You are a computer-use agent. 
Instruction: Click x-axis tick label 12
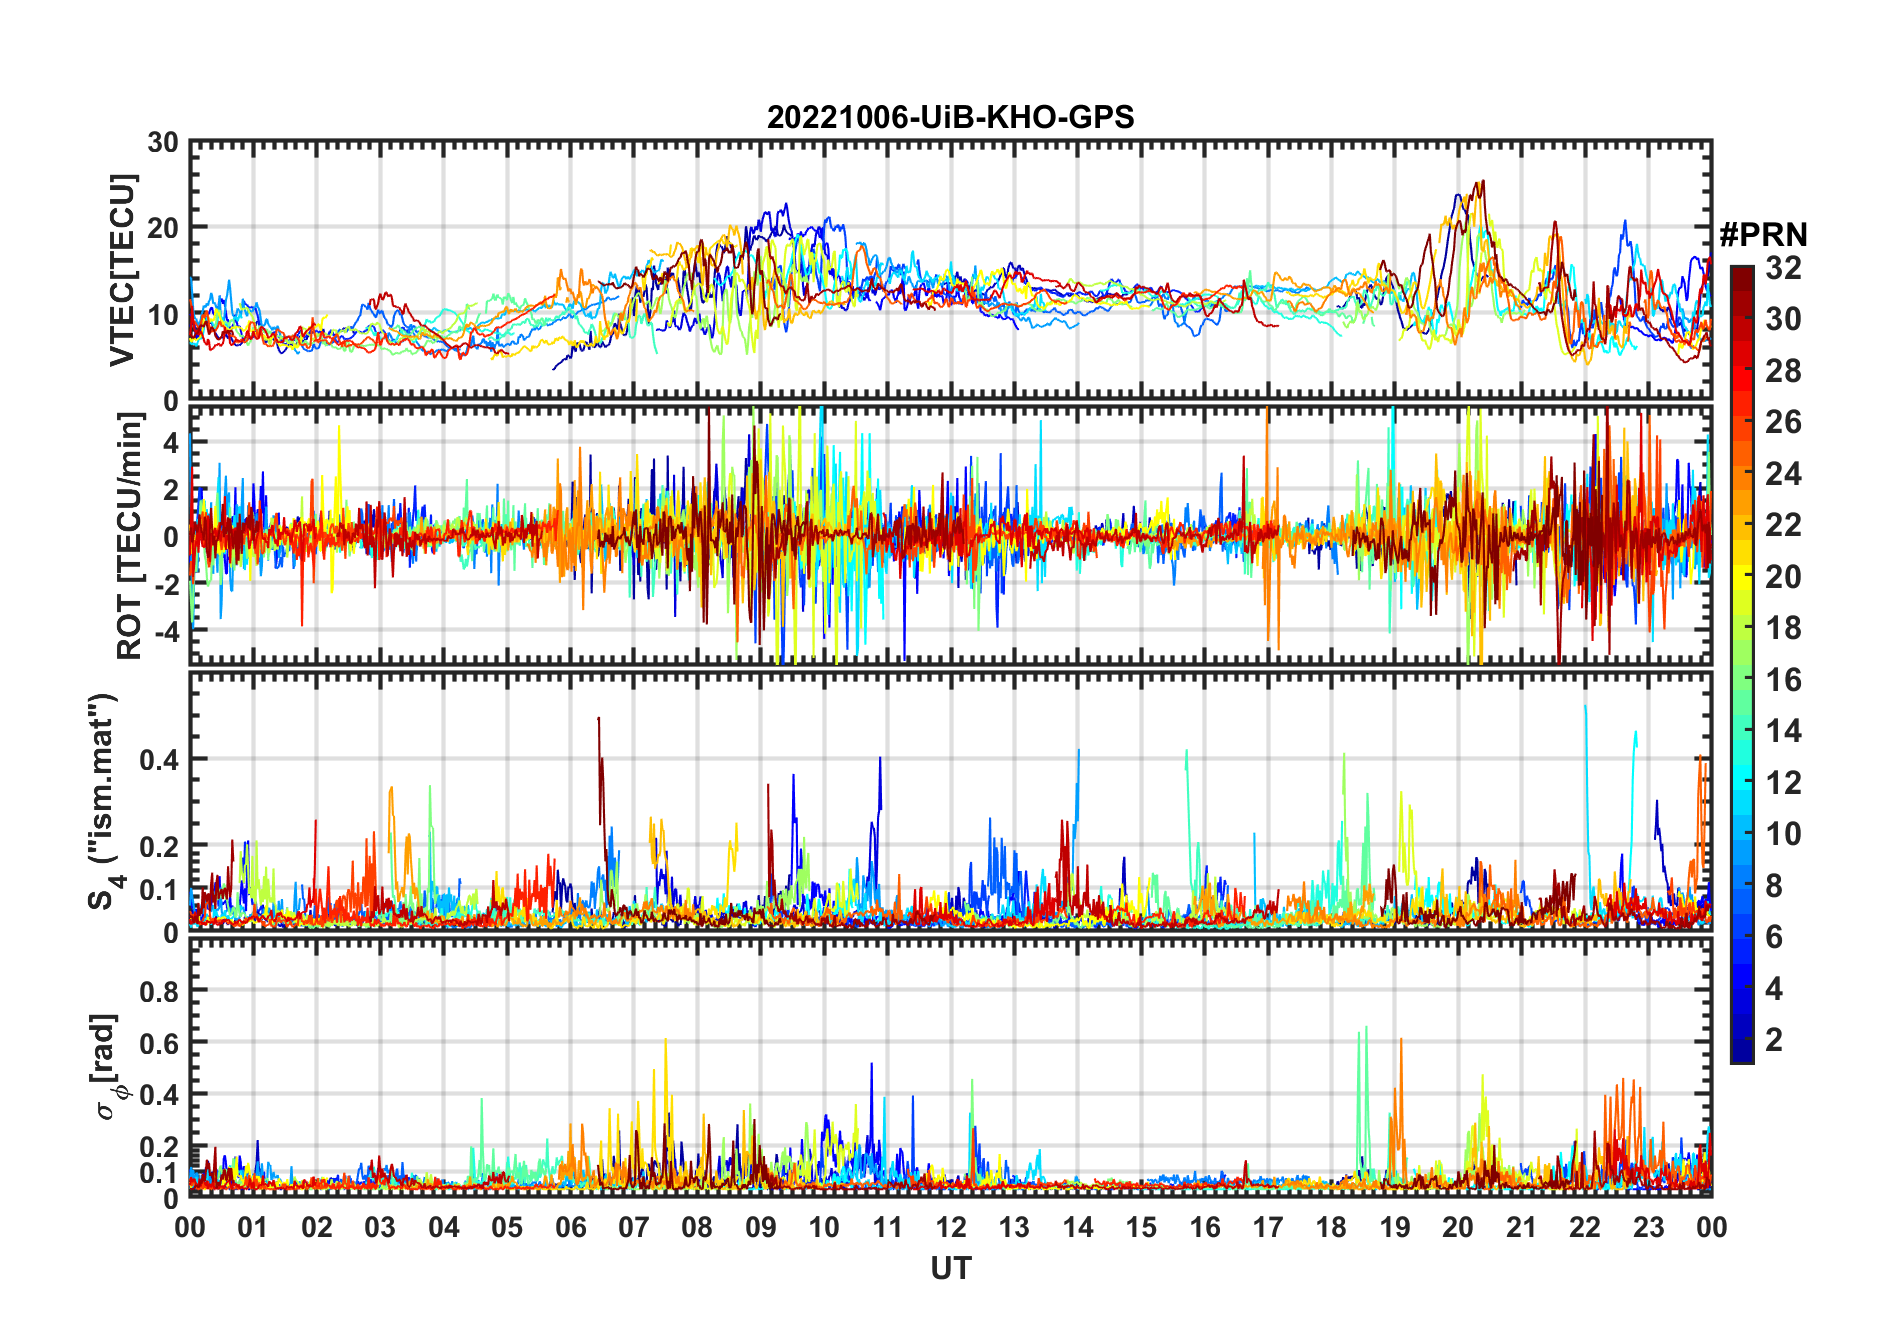(950, 1227)
